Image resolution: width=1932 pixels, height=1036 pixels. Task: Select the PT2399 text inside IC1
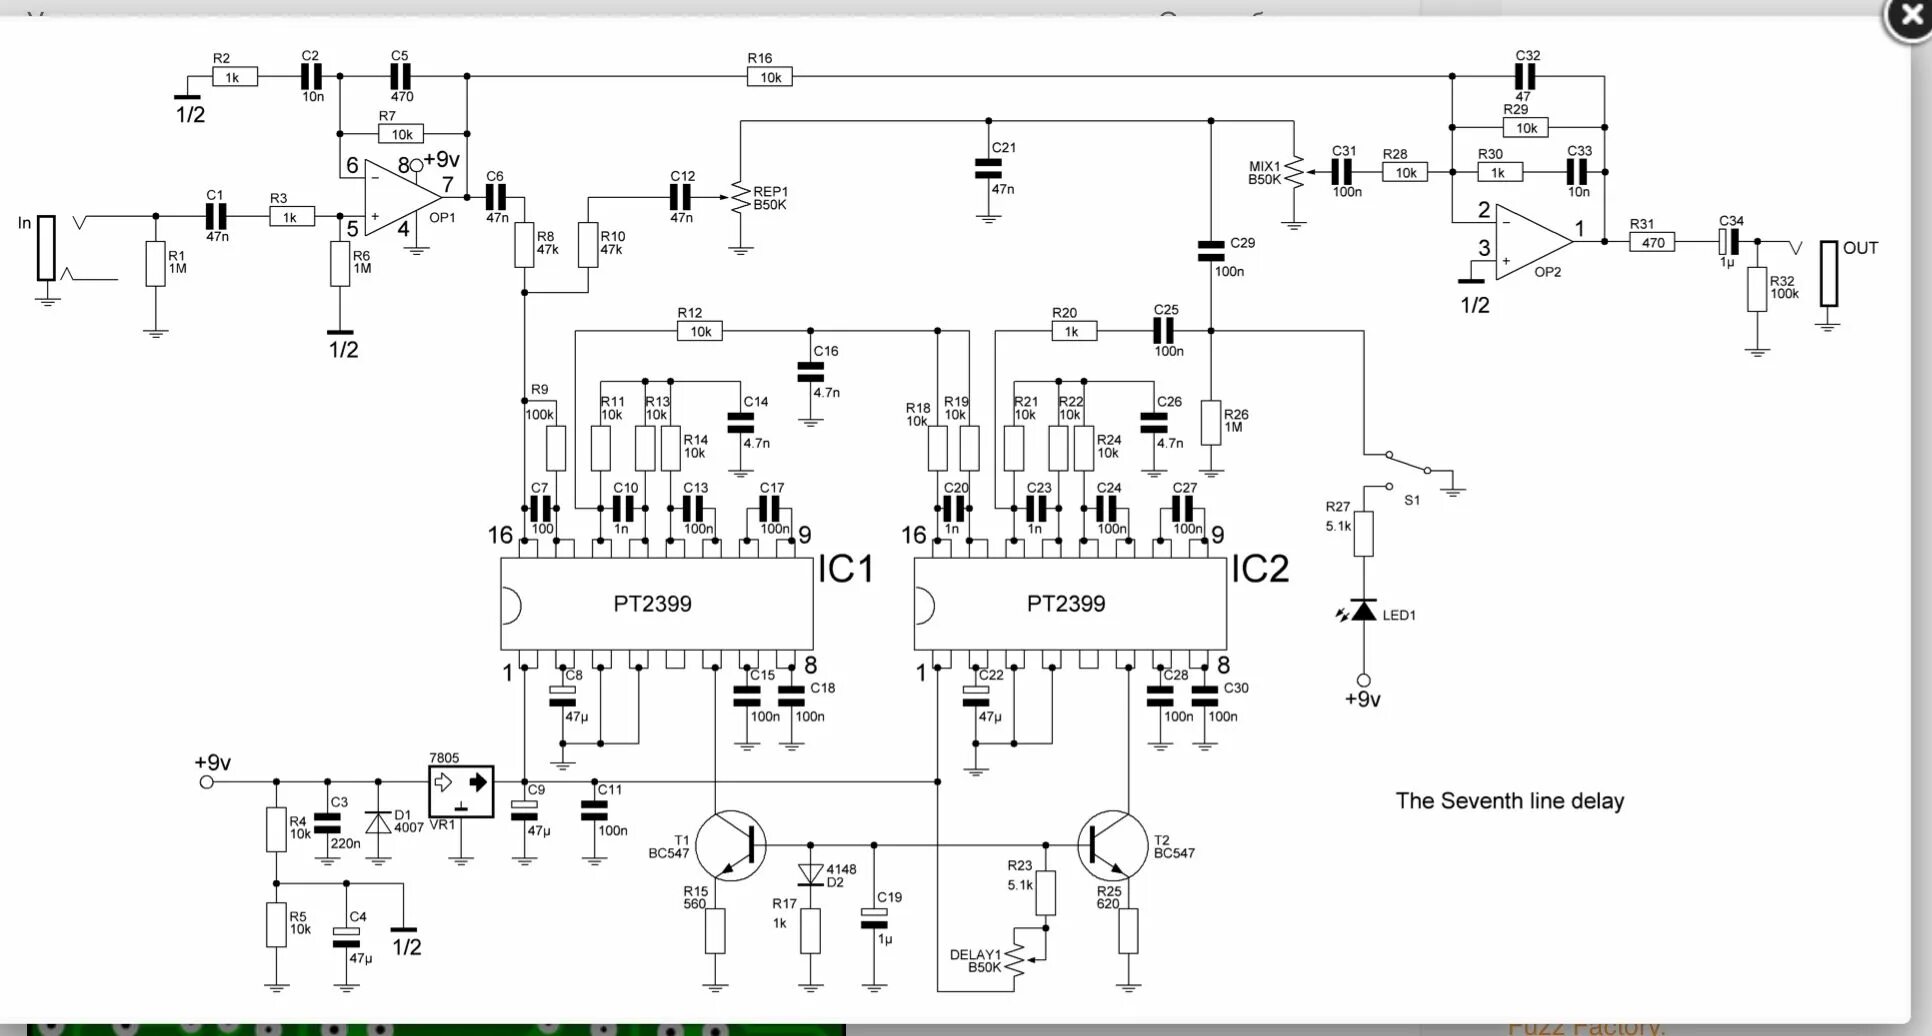(x=652, y=604)
